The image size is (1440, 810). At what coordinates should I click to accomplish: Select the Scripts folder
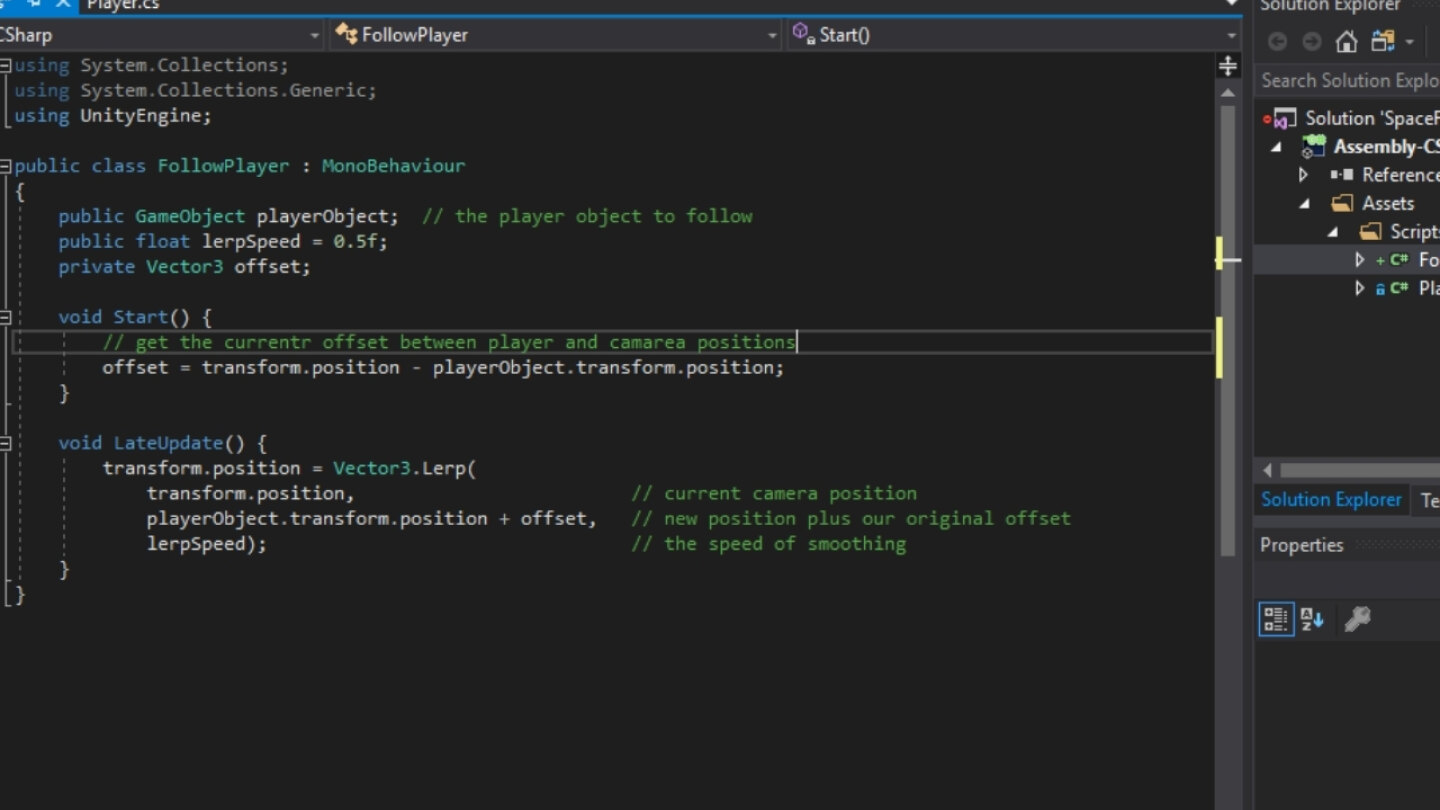point(1414,231)
